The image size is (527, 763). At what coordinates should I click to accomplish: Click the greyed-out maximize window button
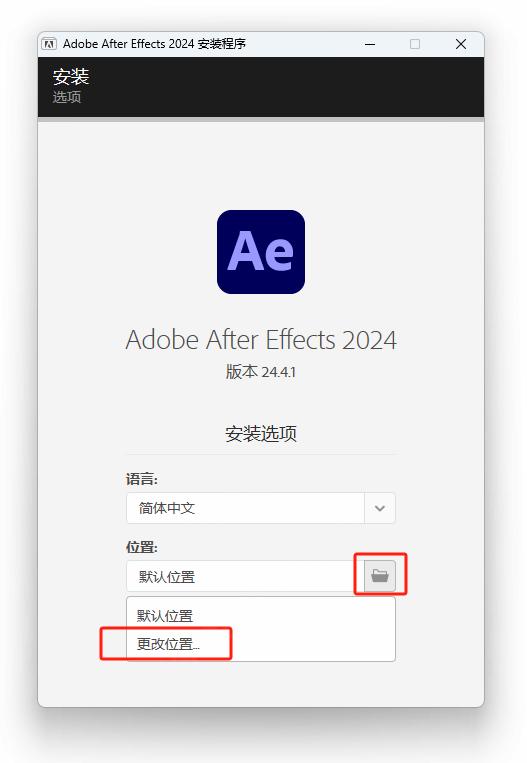pyautogui.click(x=415, y=44)
